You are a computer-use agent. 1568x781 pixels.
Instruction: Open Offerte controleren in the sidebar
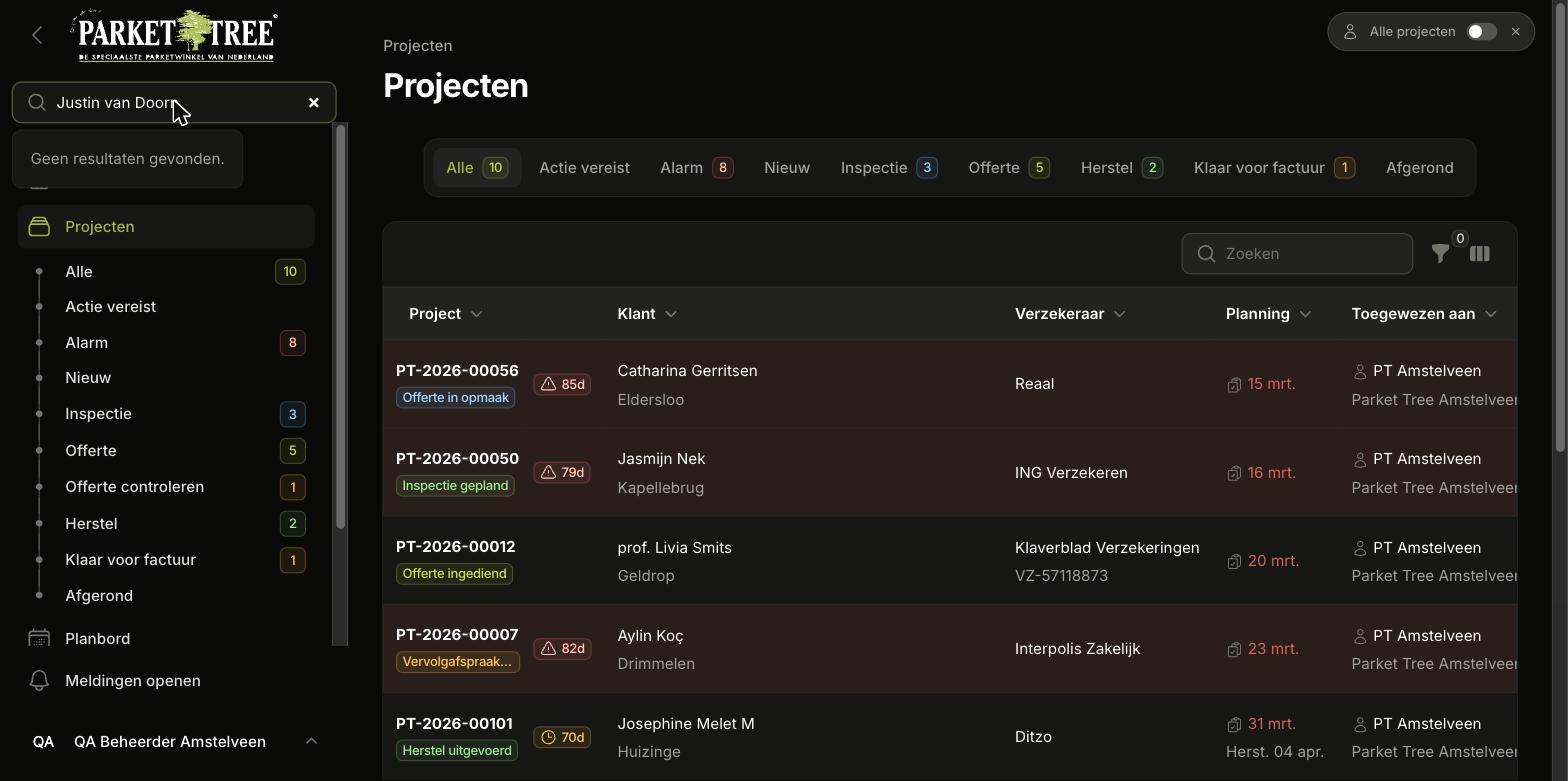click(x=135, y=487)
